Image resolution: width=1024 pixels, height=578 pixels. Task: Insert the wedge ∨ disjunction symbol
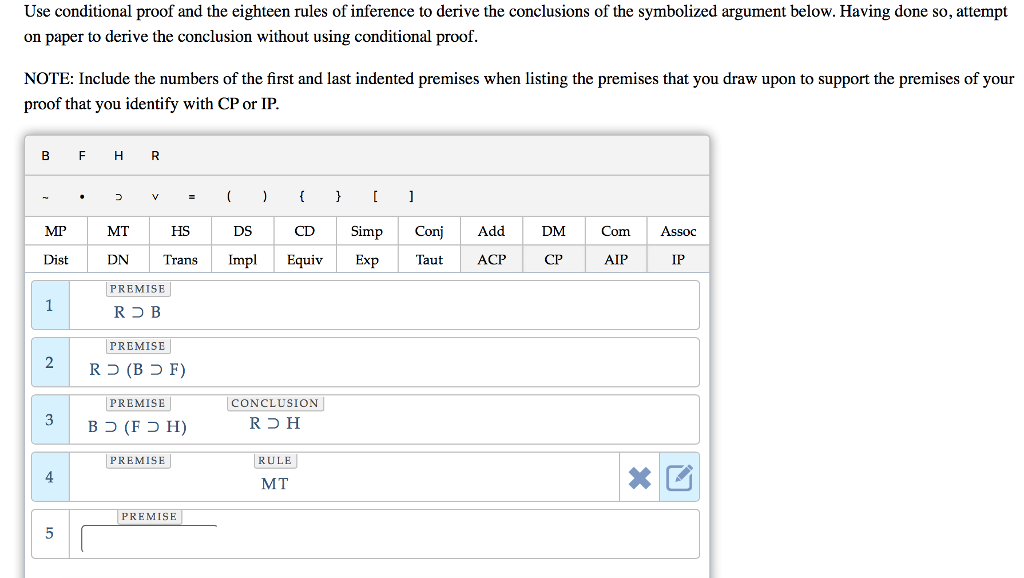(154, 196)
